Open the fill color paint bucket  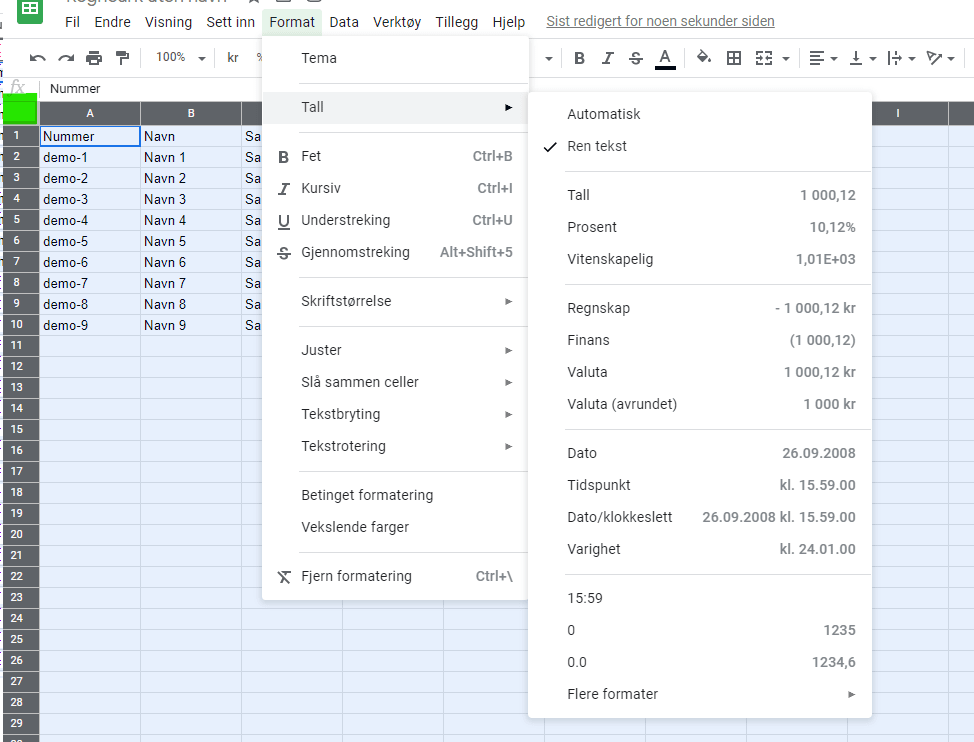pyautogui.click(x=704, y=58)
